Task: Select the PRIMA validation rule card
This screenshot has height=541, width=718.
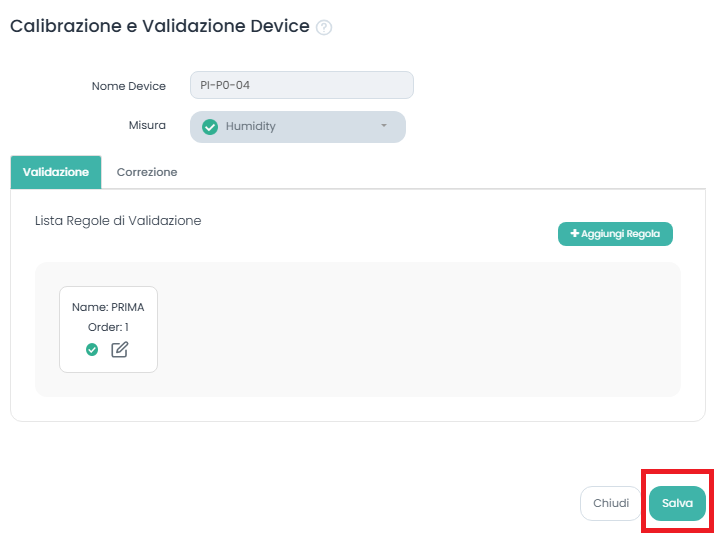Action: pyautogui.click(x=108, y=329)
